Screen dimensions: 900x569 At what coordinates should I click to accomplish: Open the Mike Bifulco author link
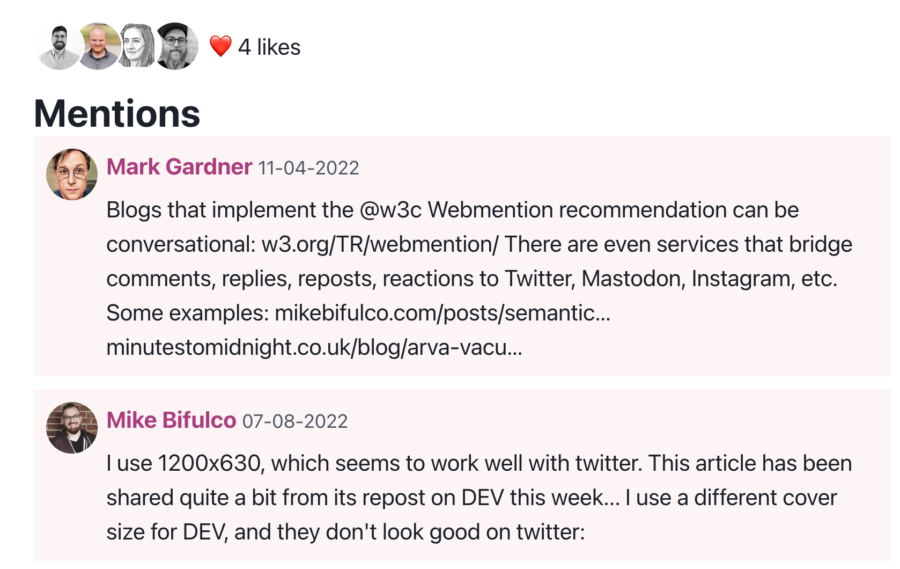coord(171,420)
